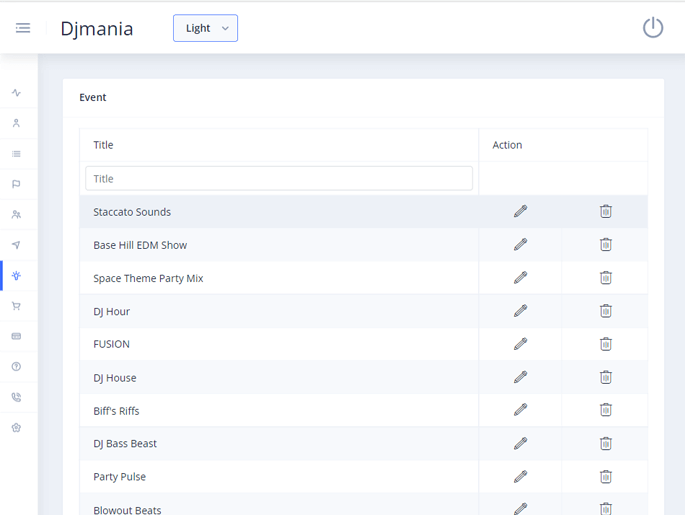The height and width of the screenshot is (515, 685).
Task: Select the flag sidebar icon
Action: [16, 184]
